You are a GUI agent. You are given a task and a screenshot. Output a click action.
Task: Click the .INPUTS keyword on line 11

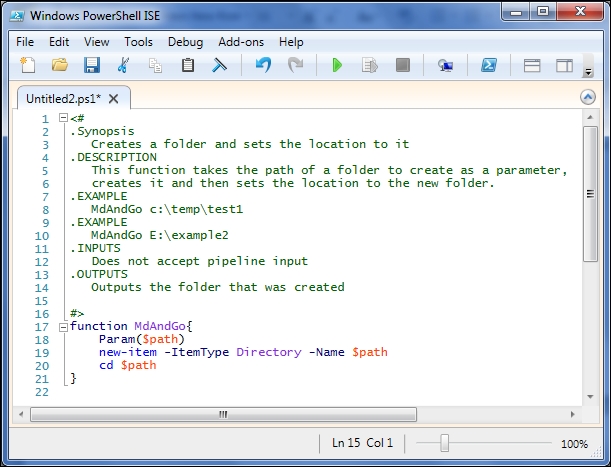point(95,248)
